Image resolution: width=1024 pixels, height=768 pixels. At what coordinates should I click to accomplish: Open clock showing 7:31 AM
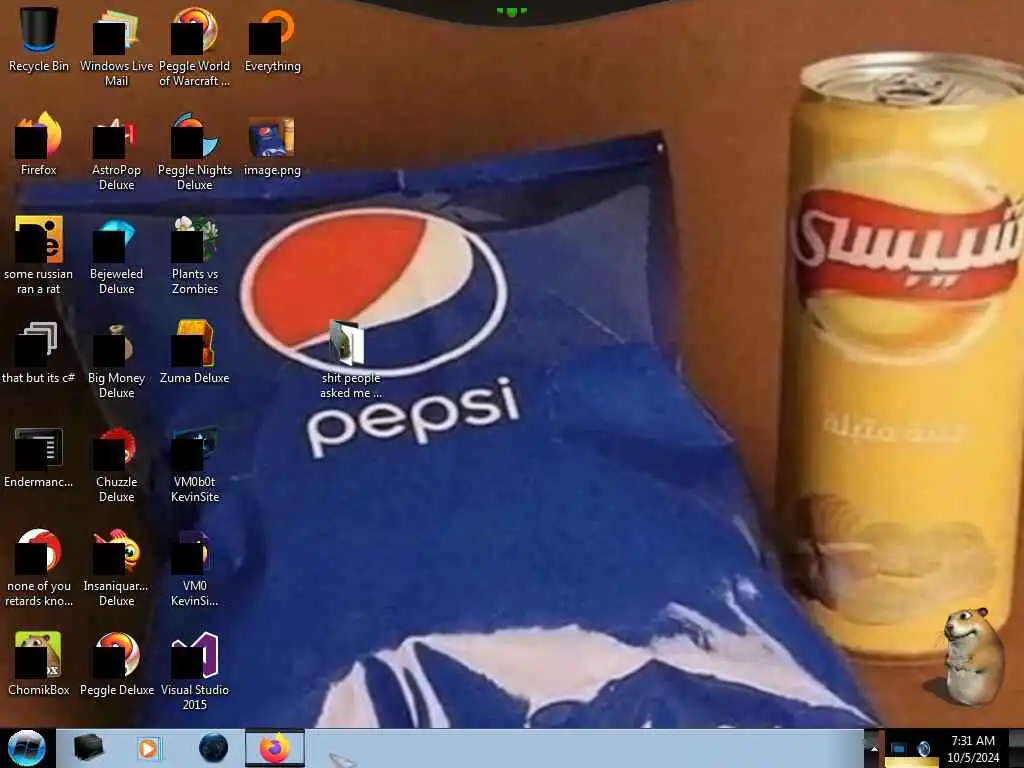(973, 749)
